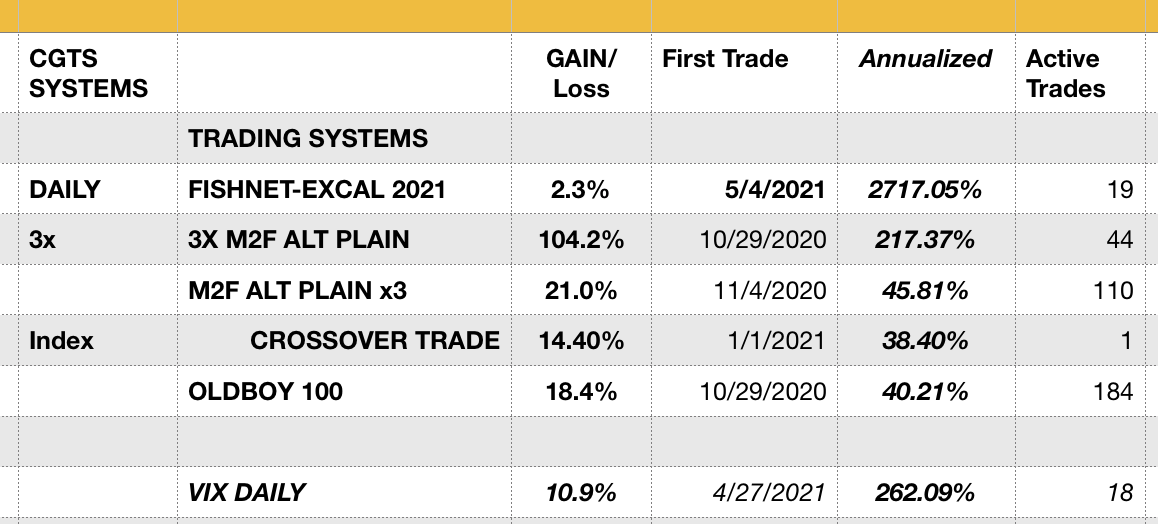The width and height of the screenshot is (1158, 524).
Task: Select the OLDBOY 100 cell
Action: click(x=266, y=391)
